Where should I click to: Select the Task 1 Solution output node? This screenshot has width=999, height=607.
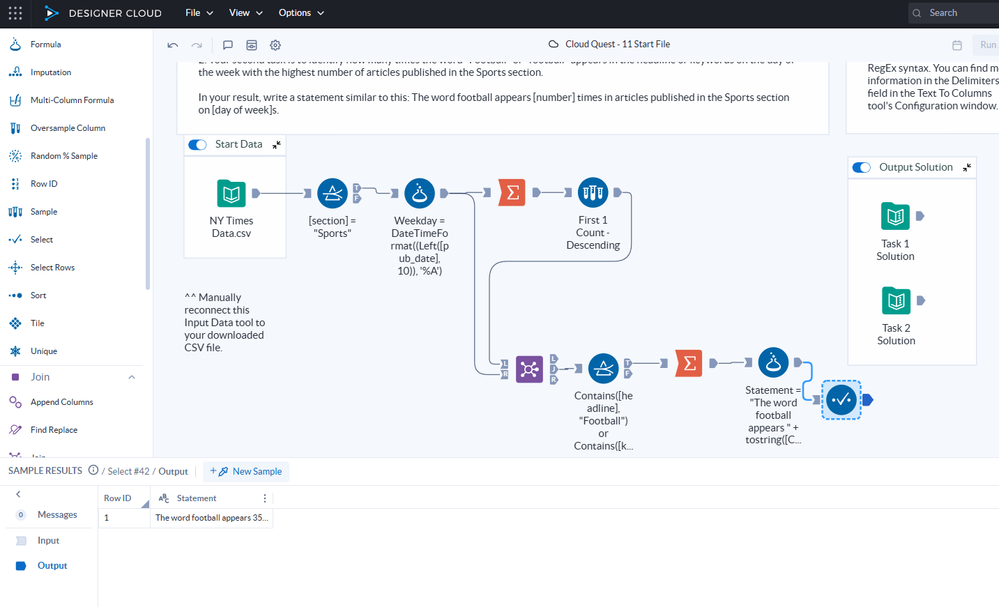tap(895, 216)
